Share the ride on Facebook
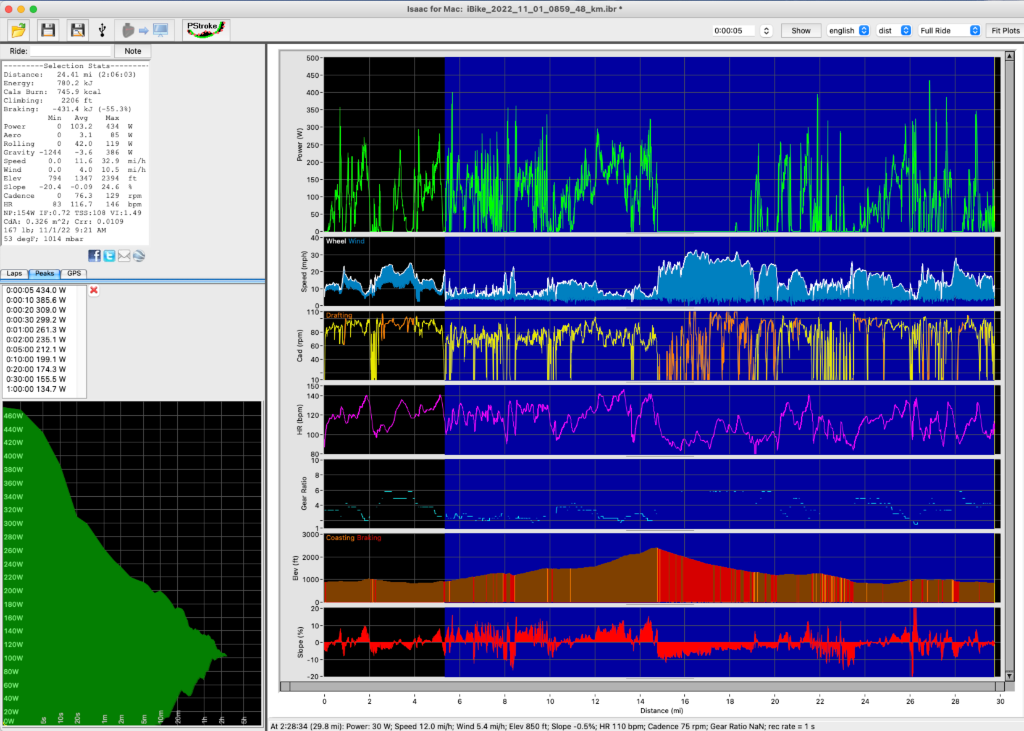The width and height of the screenshot is (1024, 731). point(94,255)
